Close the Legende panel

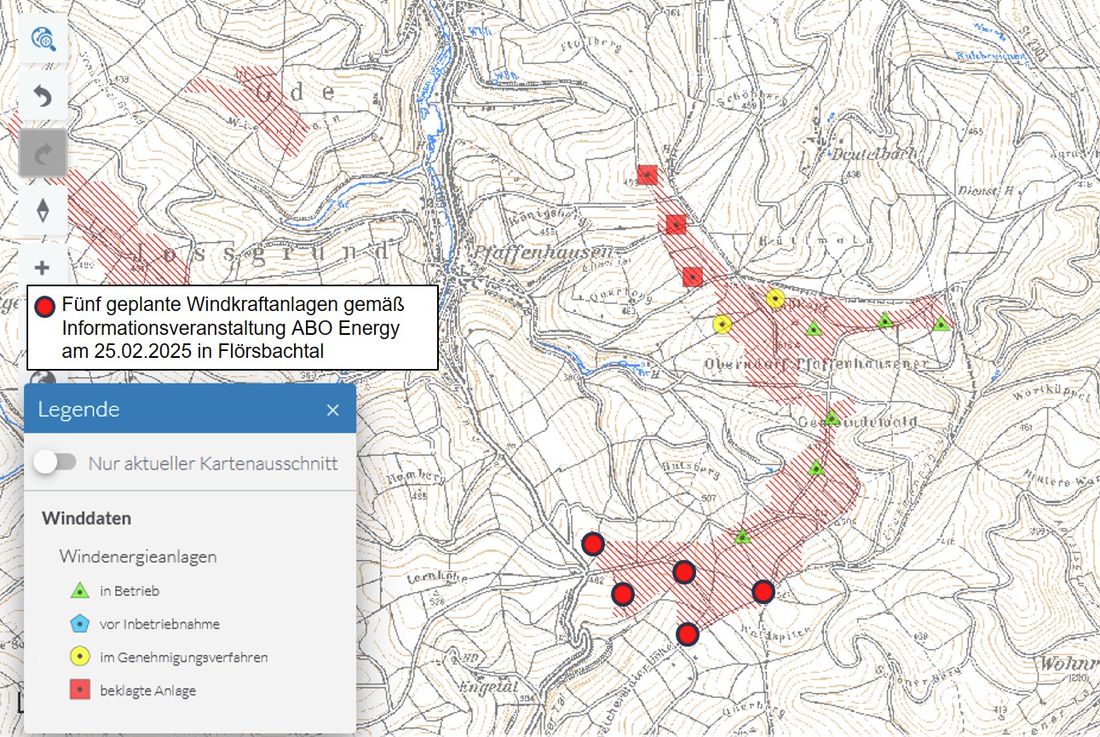[333, 410]
